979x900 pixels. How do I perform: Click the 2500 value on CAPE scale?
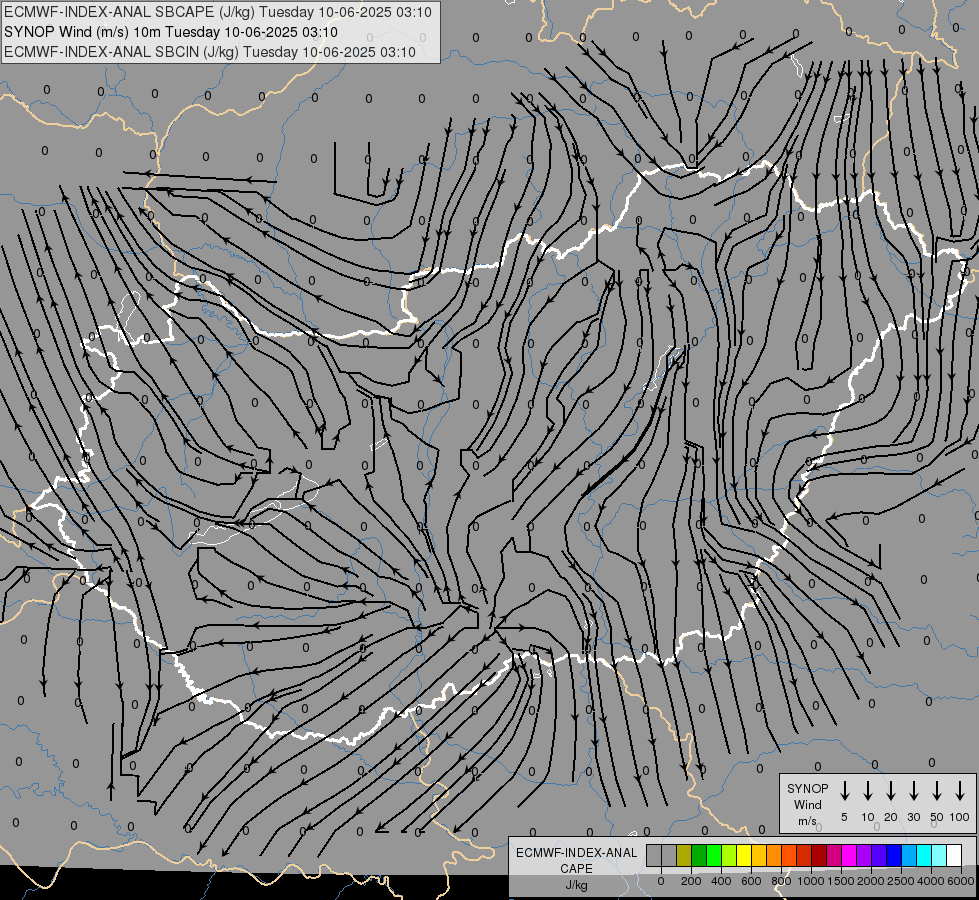point(900,881)
